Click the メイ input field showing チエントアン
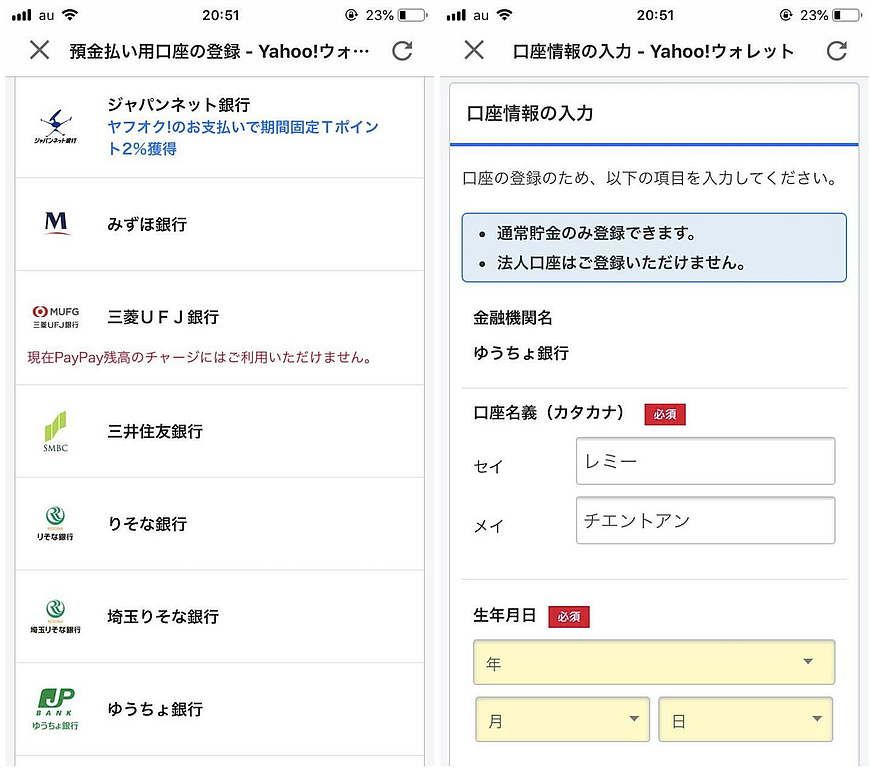The height and width of the screenshot is (768, 870). 705,520
